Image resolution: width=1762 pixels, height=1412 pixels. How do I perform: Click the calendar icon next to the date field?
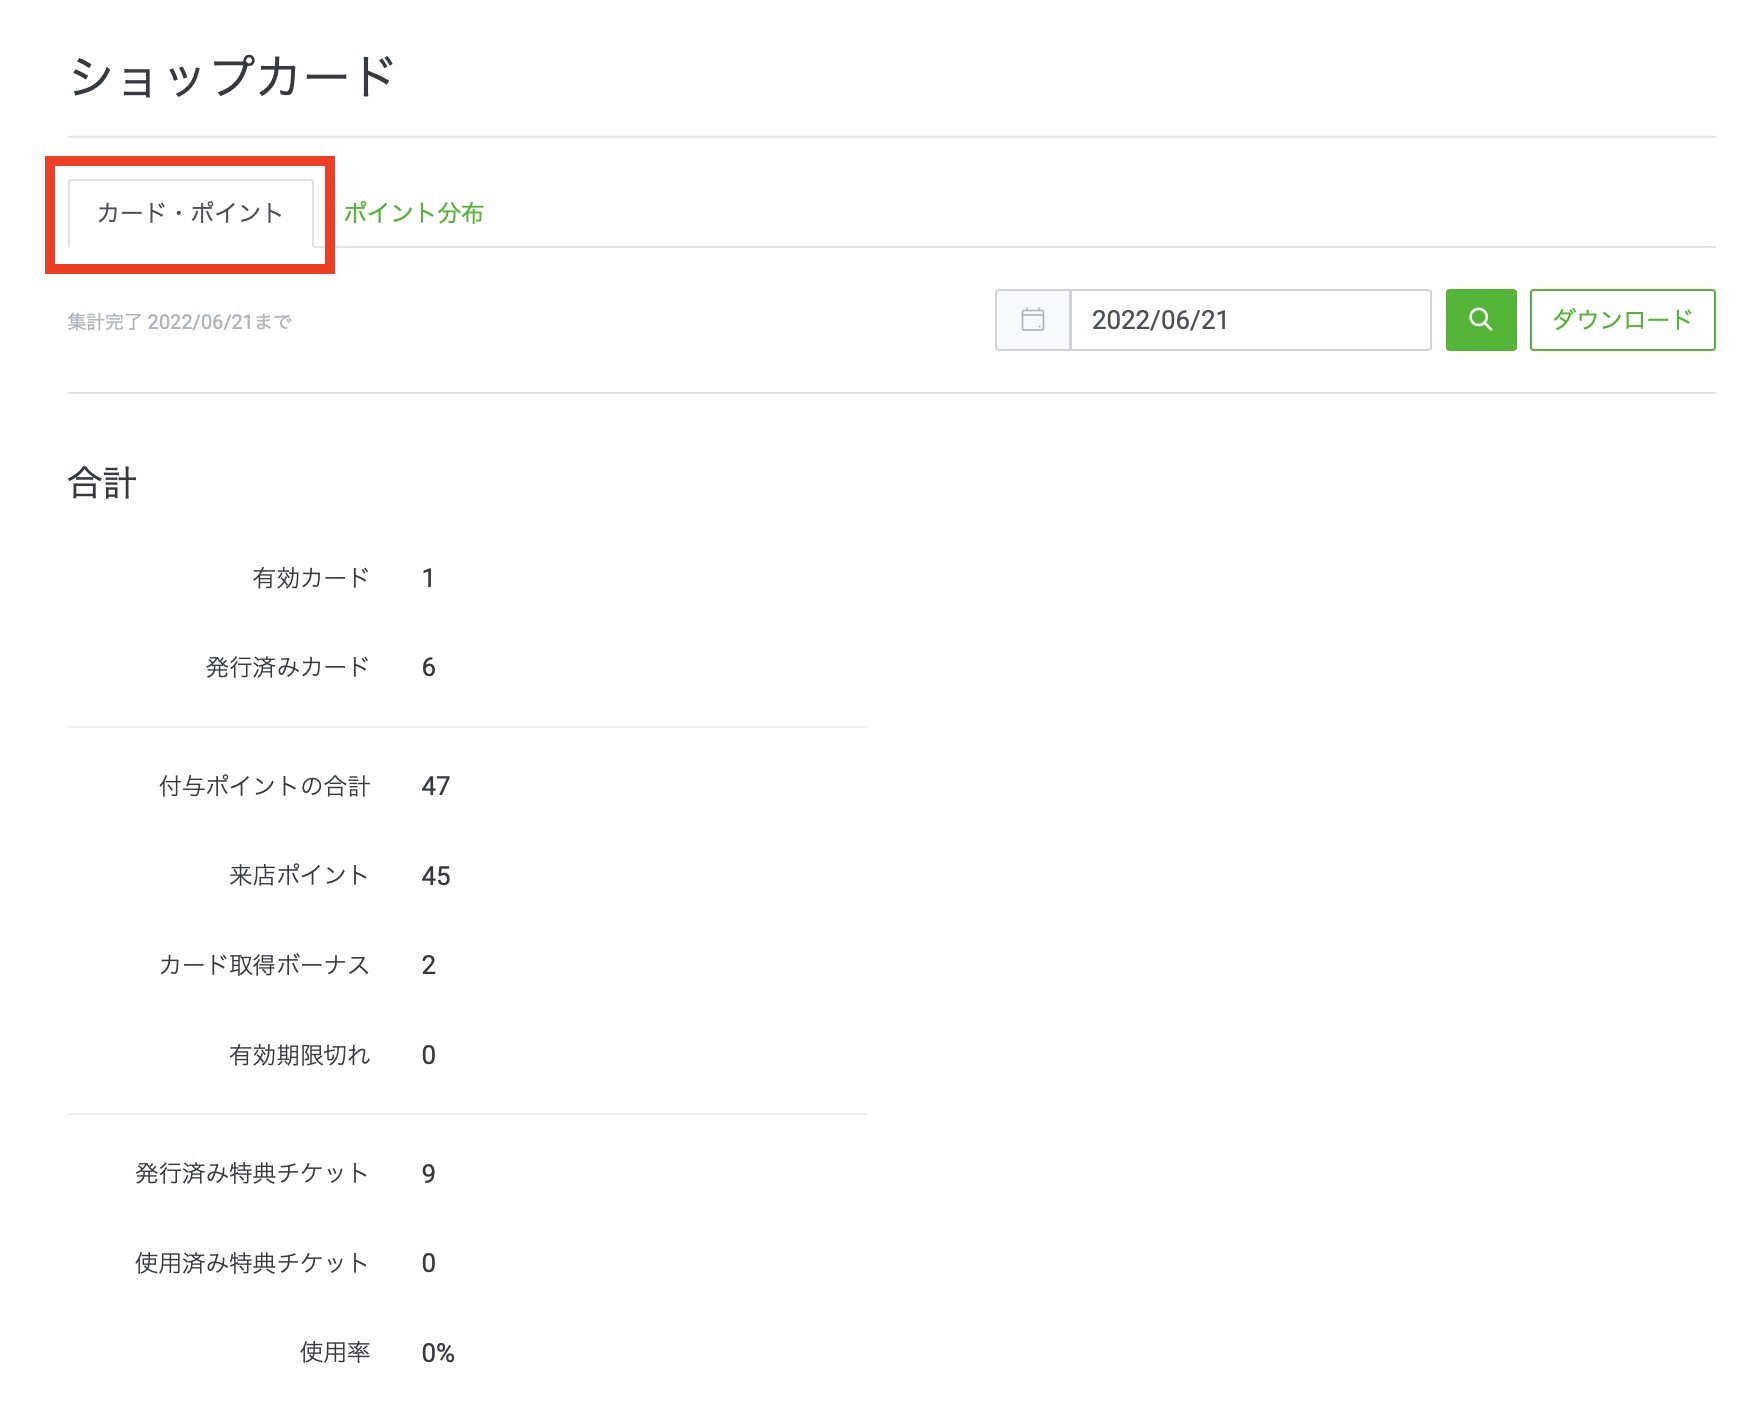click(1031, 320)
